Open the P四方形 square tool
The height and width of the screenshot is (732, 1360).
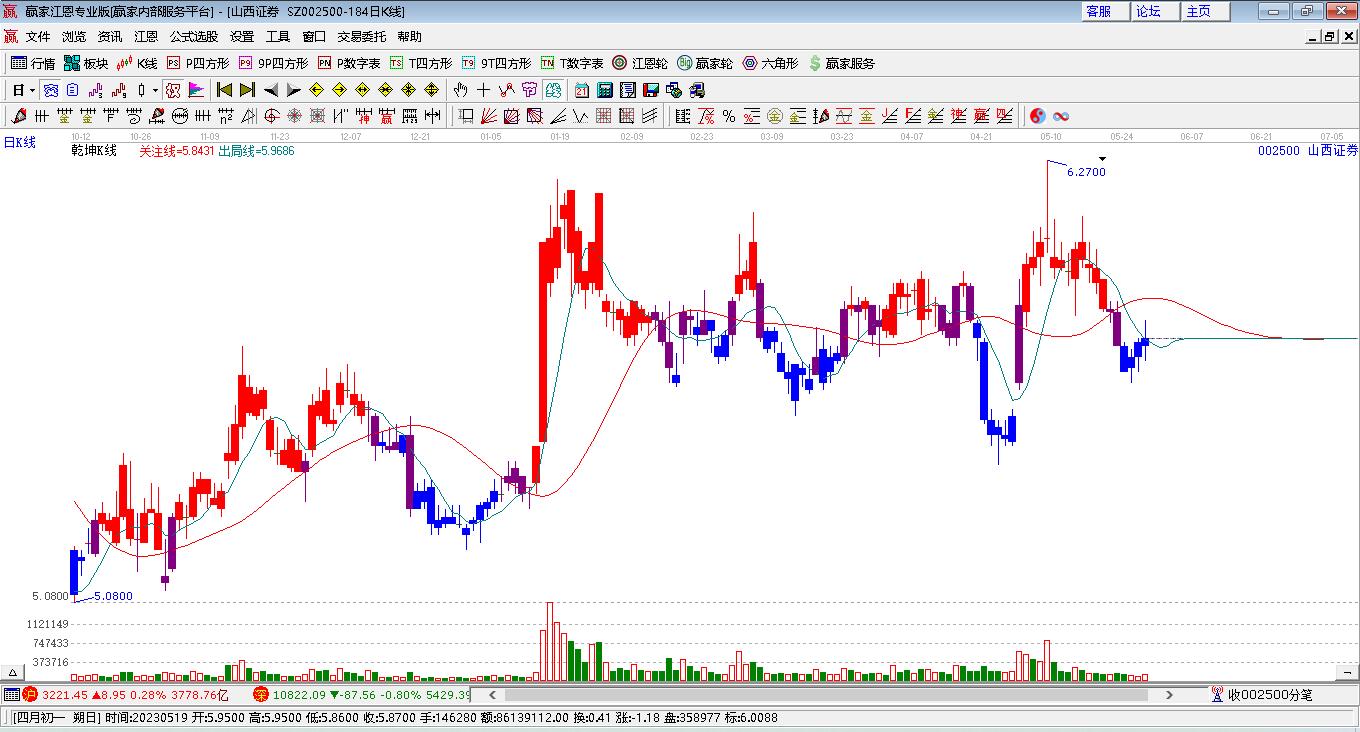tap(197, 63)
